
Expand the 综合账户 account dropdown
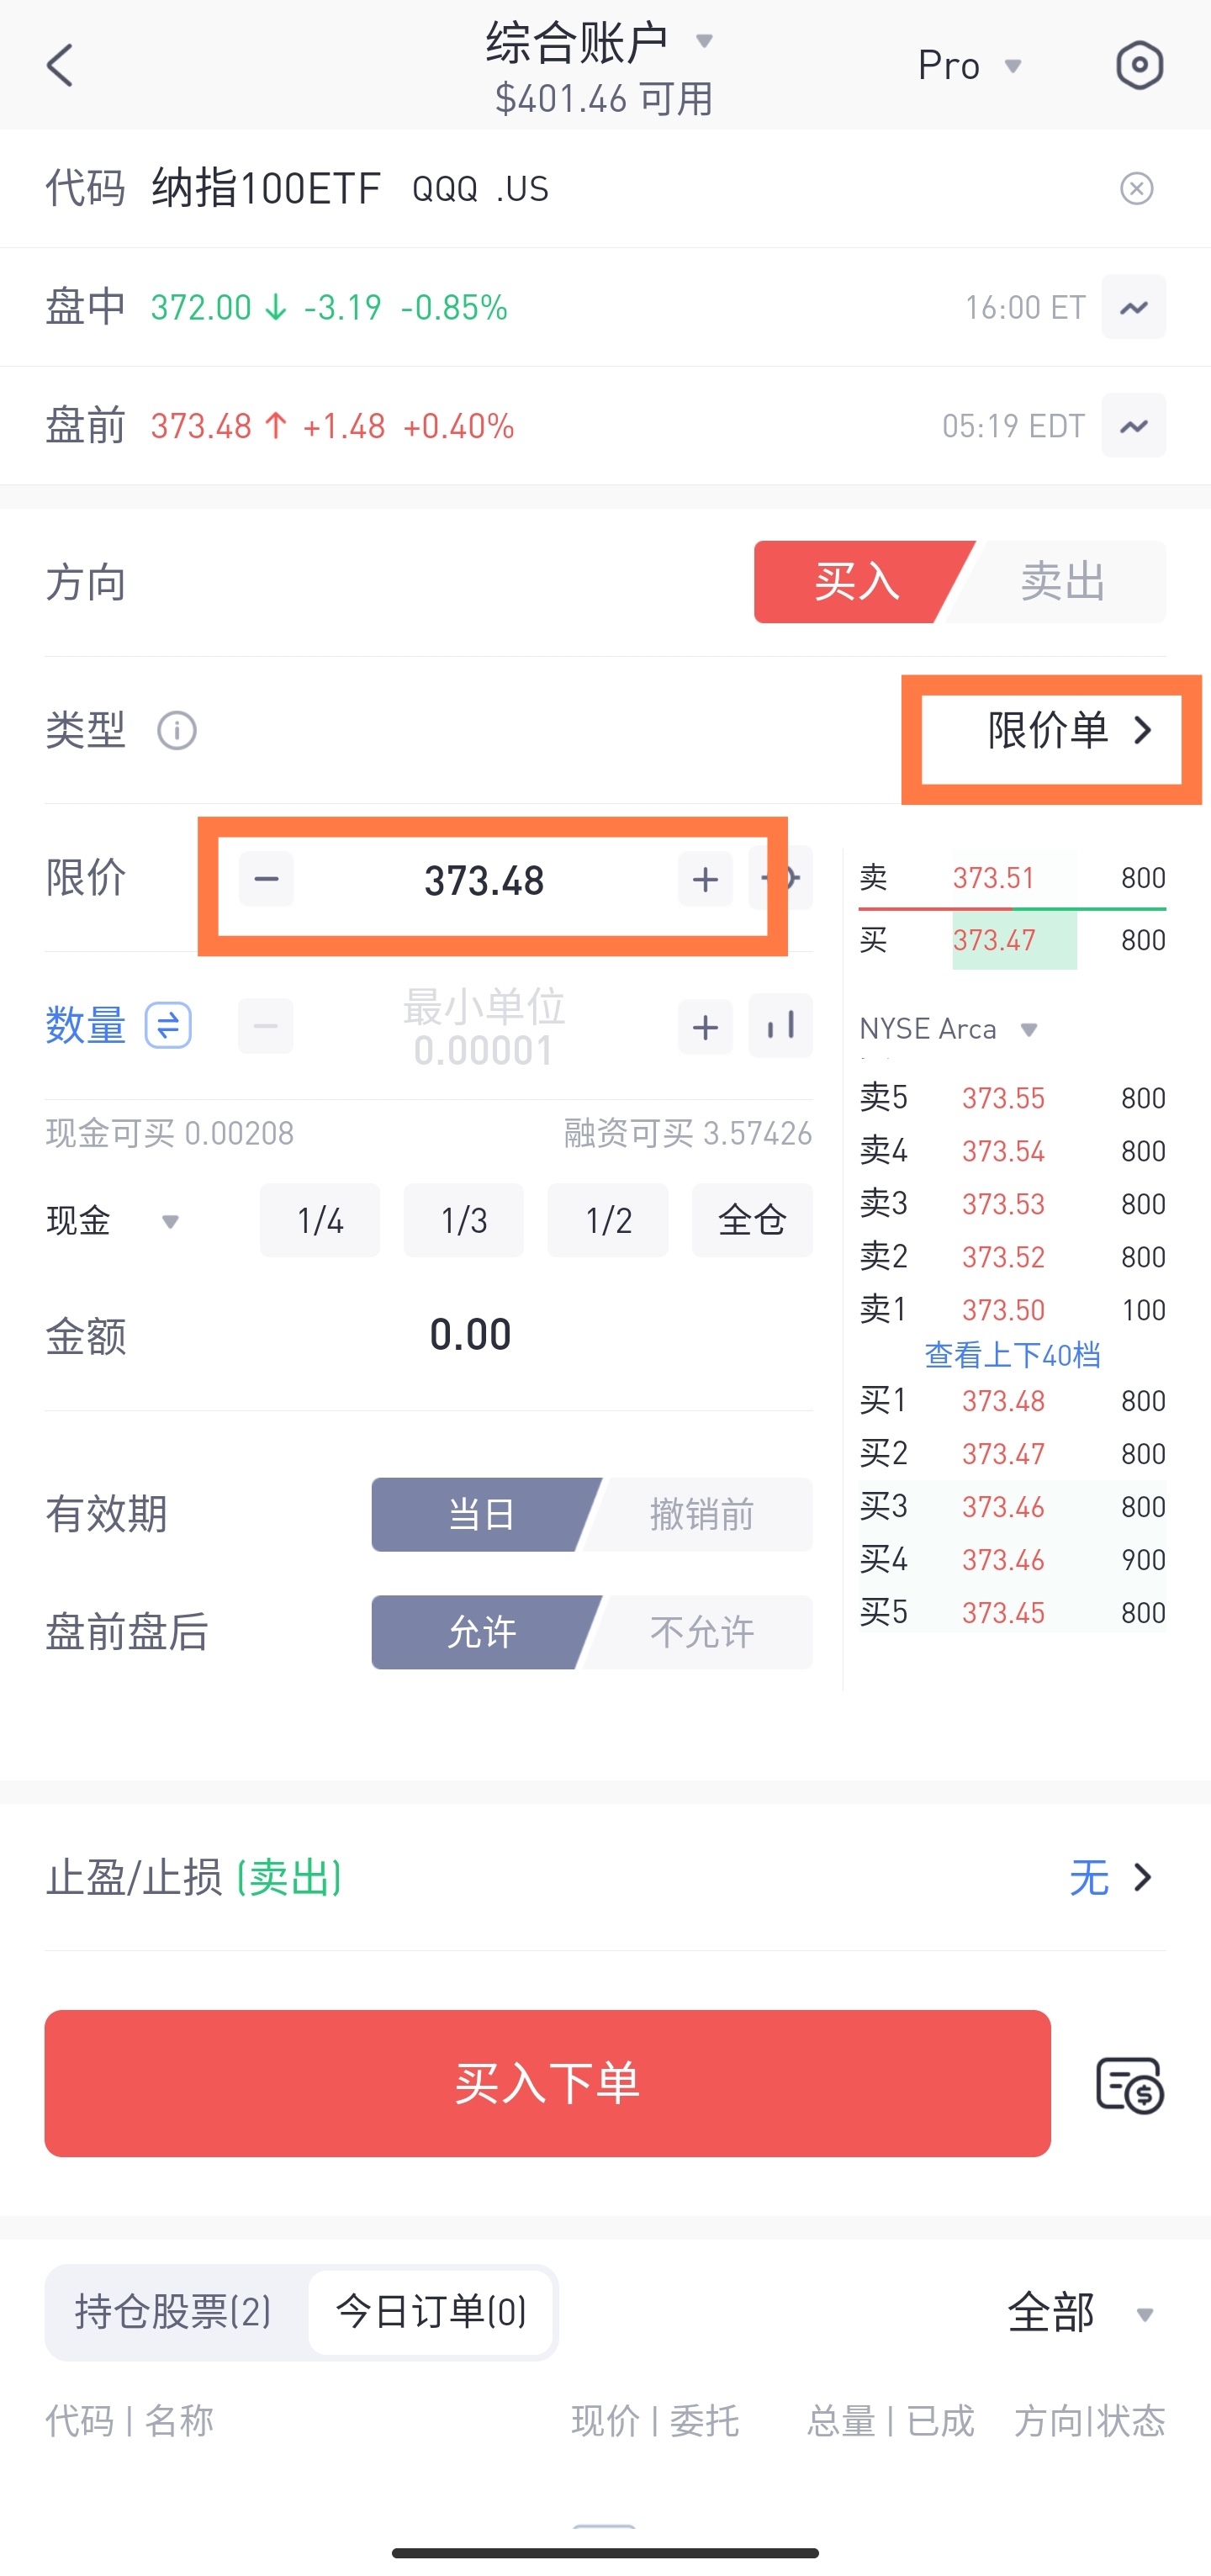point(598,42)
